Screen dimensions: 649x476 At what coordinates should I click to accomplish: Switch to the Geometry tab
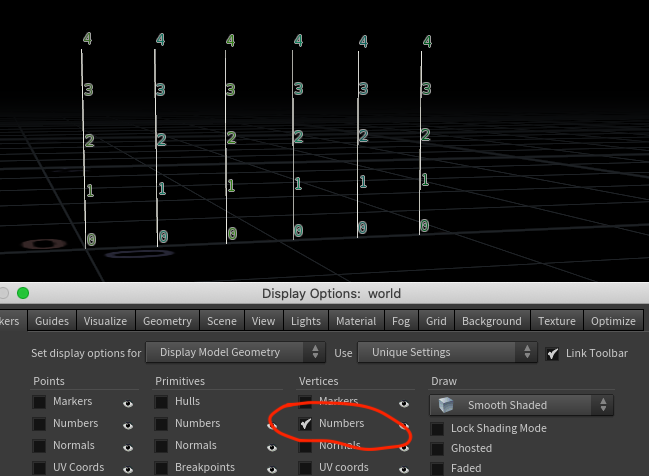[x=167, y=321]
